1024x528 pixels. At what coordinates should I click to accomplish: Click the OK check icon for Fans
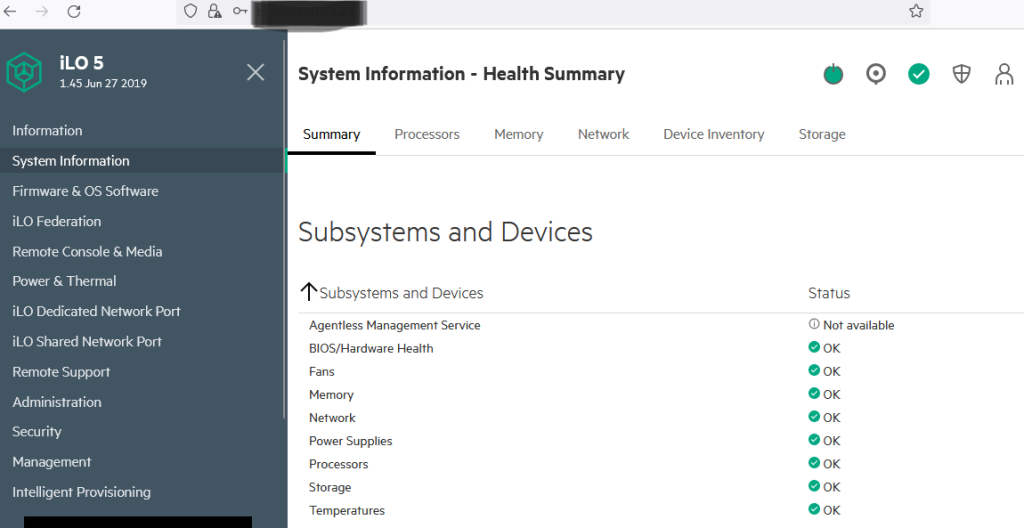(x=814, y=371)
